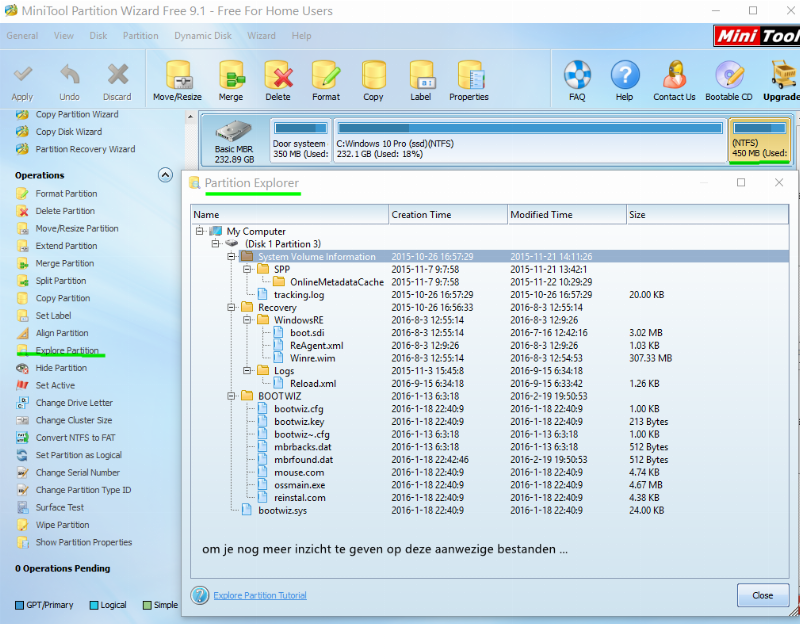Select the bootwiz.sys file row
The image size is (800, 624).
click(x=490, y=510)
